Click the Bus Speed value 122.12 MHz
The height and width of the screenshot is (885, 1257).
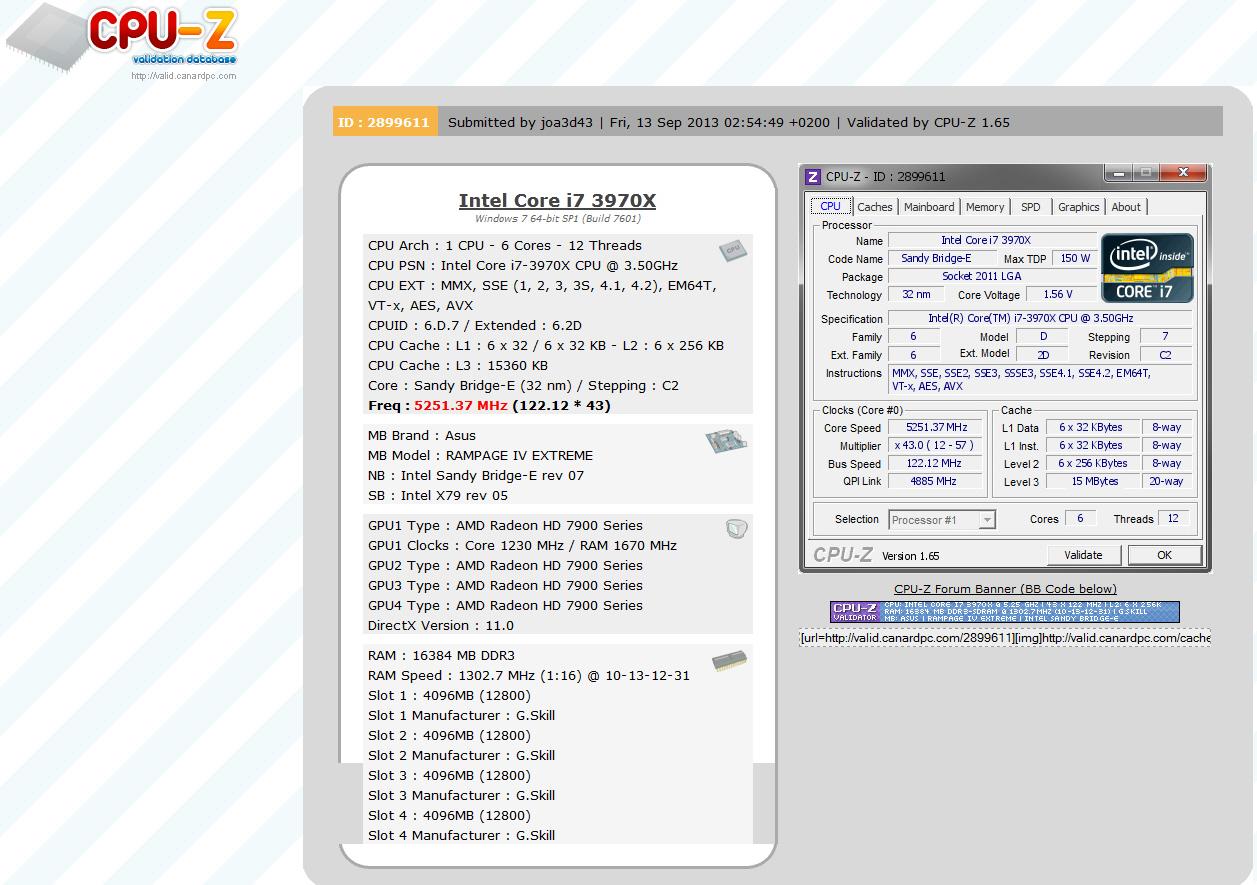click(937, 463)
